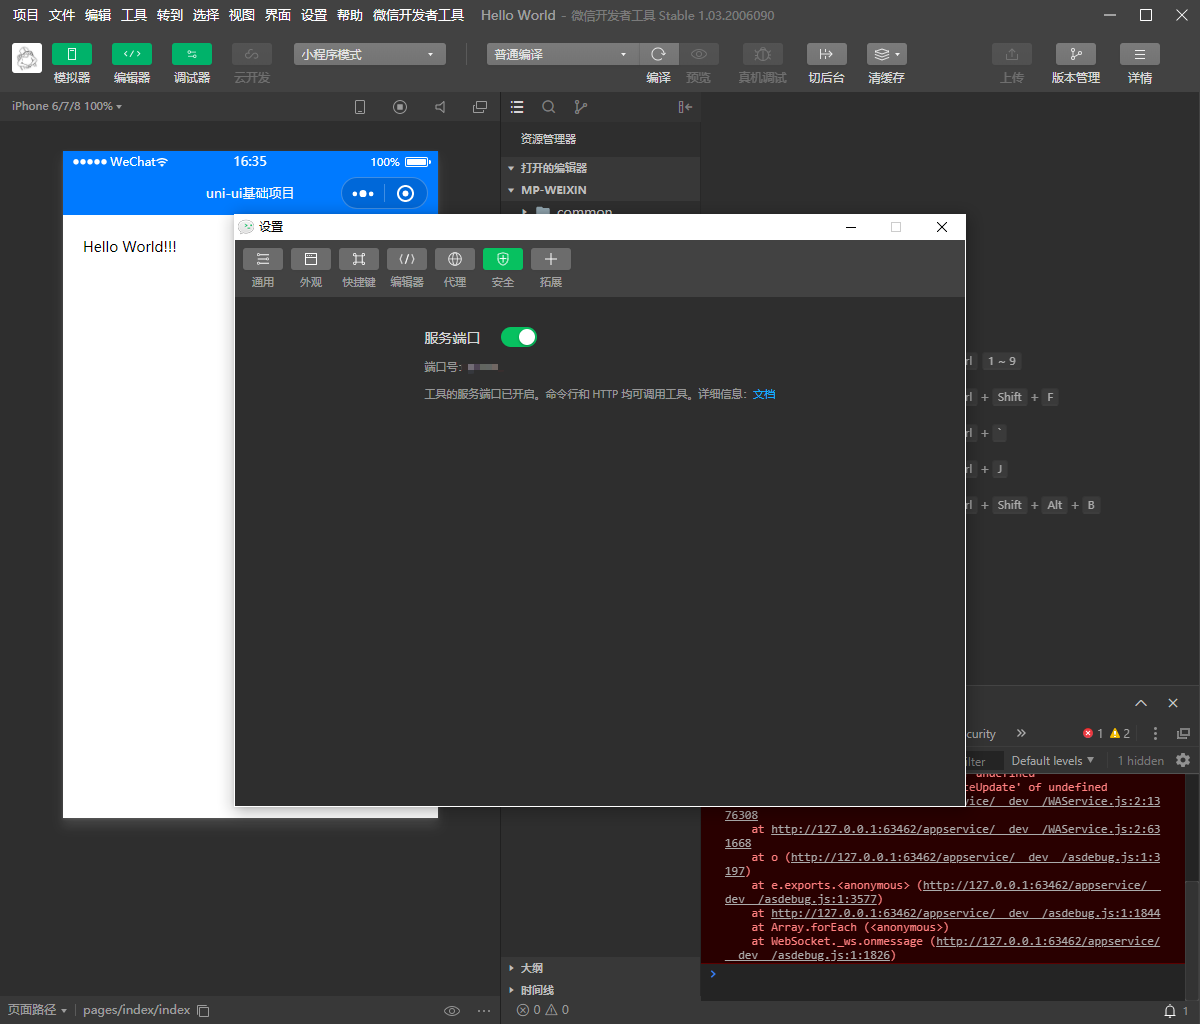Viewport: 1200px width, 1024px height.
Task: Open the 文件 menu
Action: pos(62,15)
